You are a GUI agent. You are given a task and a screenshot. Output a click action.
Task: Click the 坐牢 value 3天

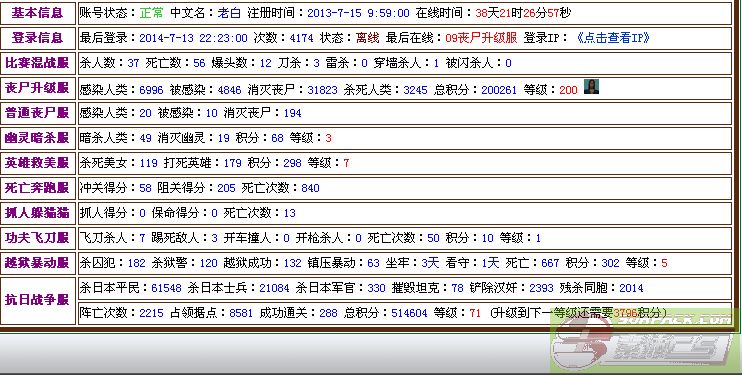pos(430,263)
